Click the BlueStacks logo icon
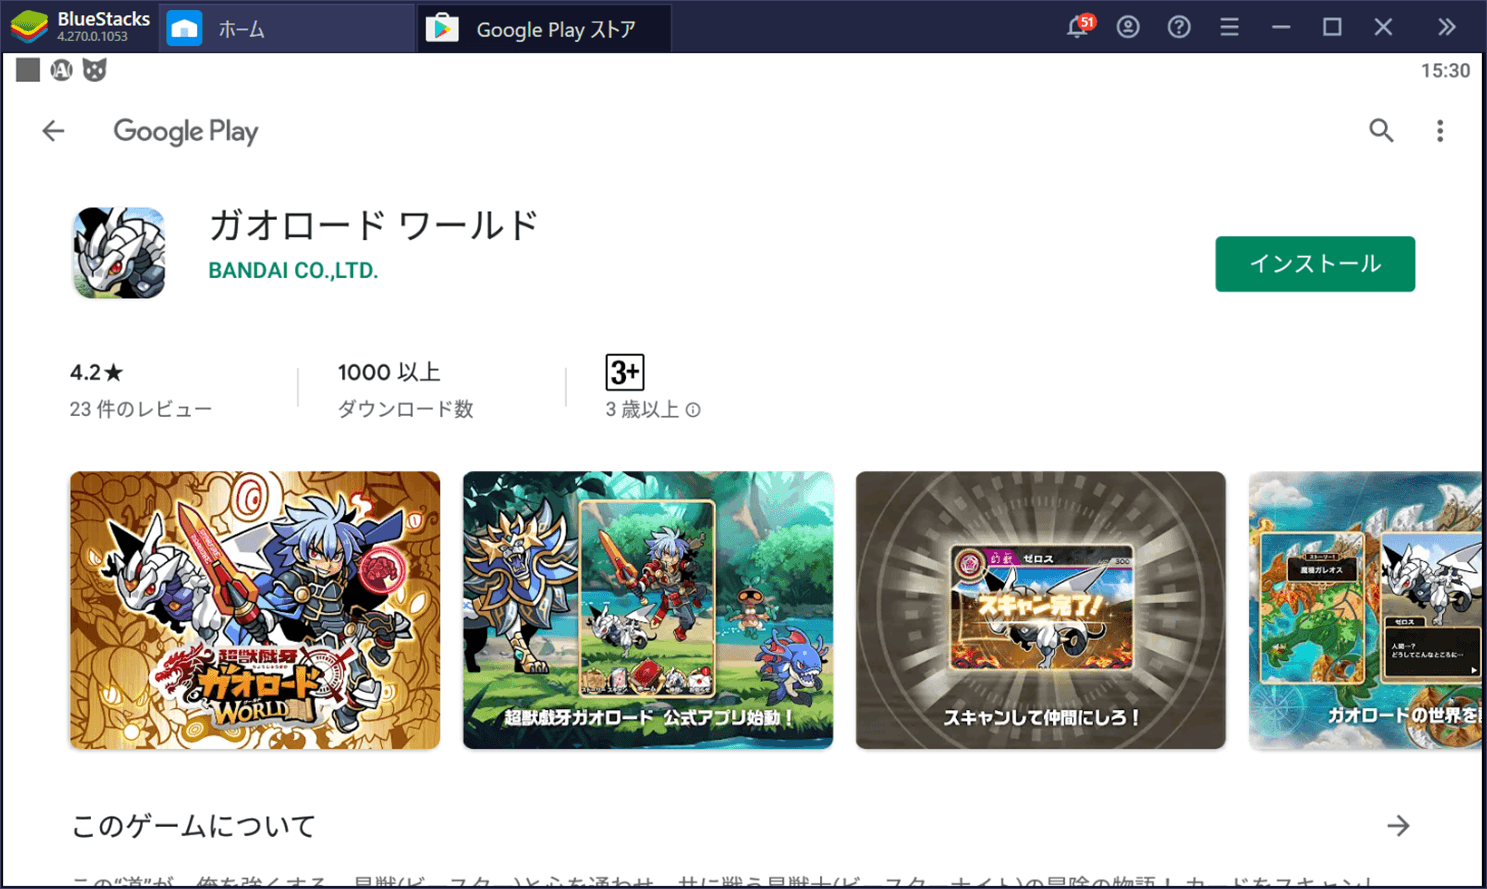The height and width of the screenshot is (889, 1487). (29, 27)
